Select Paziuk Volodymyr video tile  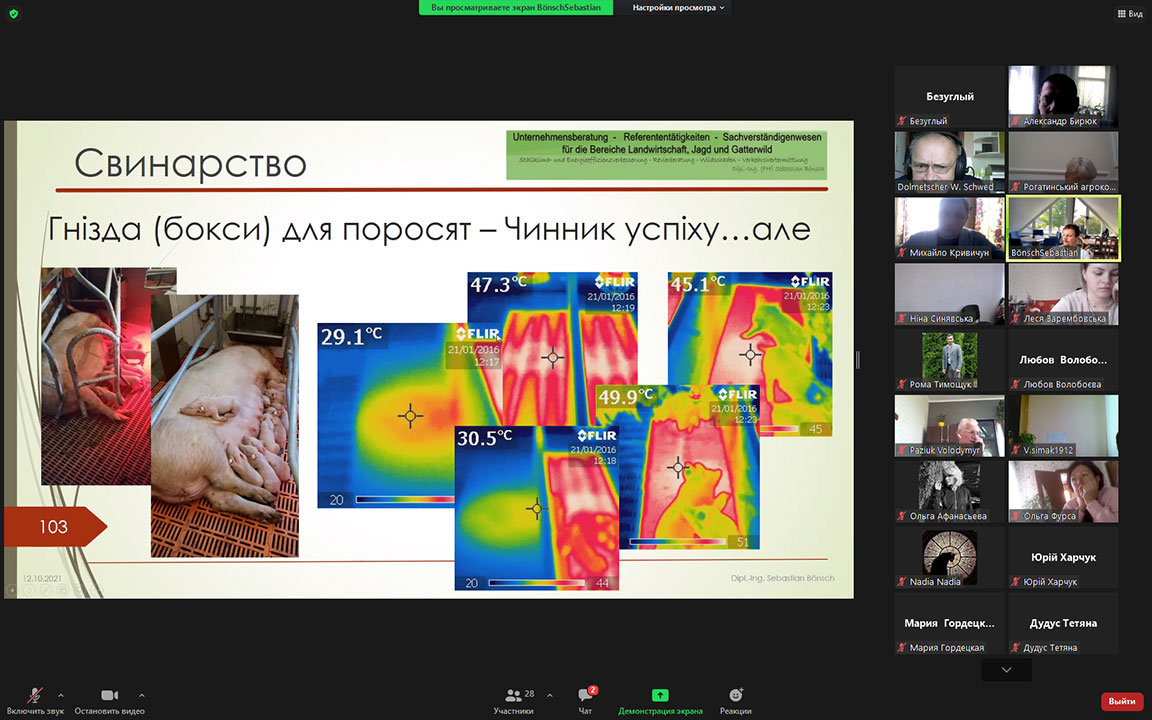click(x=949, y=425)
